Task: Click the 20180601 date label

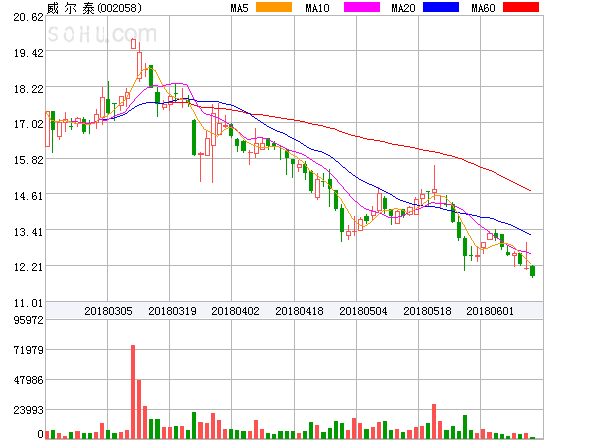Action: pos(490,311)
